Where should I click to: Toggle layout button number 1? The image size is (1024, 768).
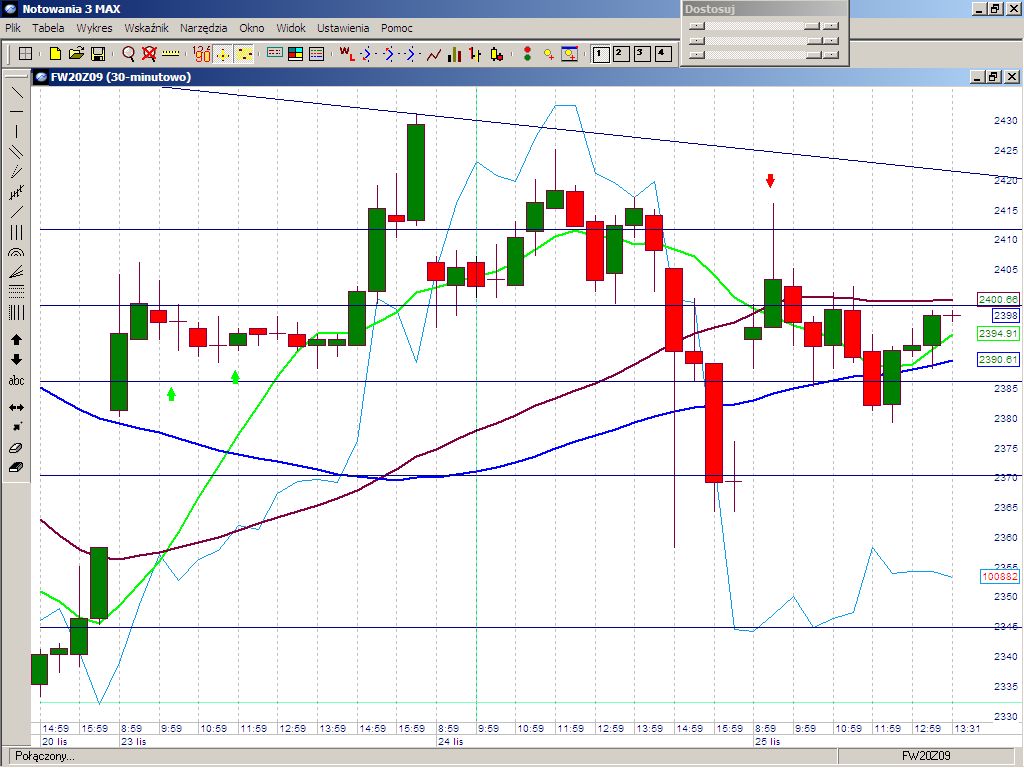tap(600, 54)
